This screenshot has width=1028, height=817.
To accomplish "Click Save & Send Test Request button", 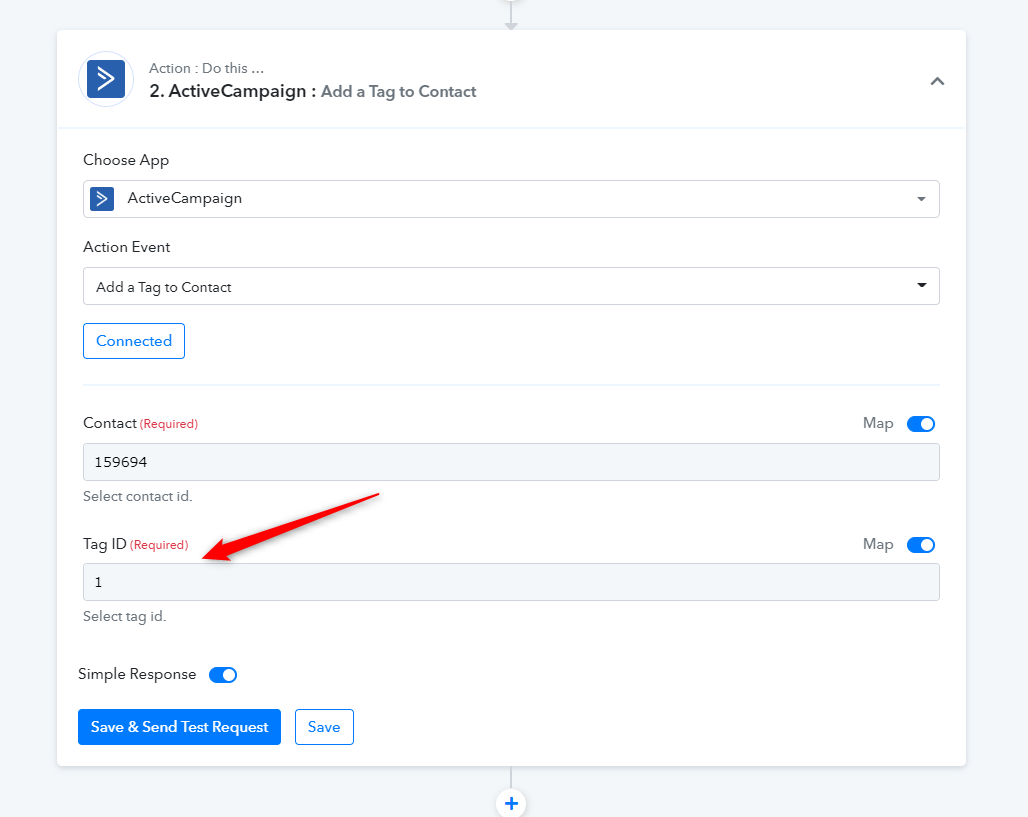I will tap(179, 727).
